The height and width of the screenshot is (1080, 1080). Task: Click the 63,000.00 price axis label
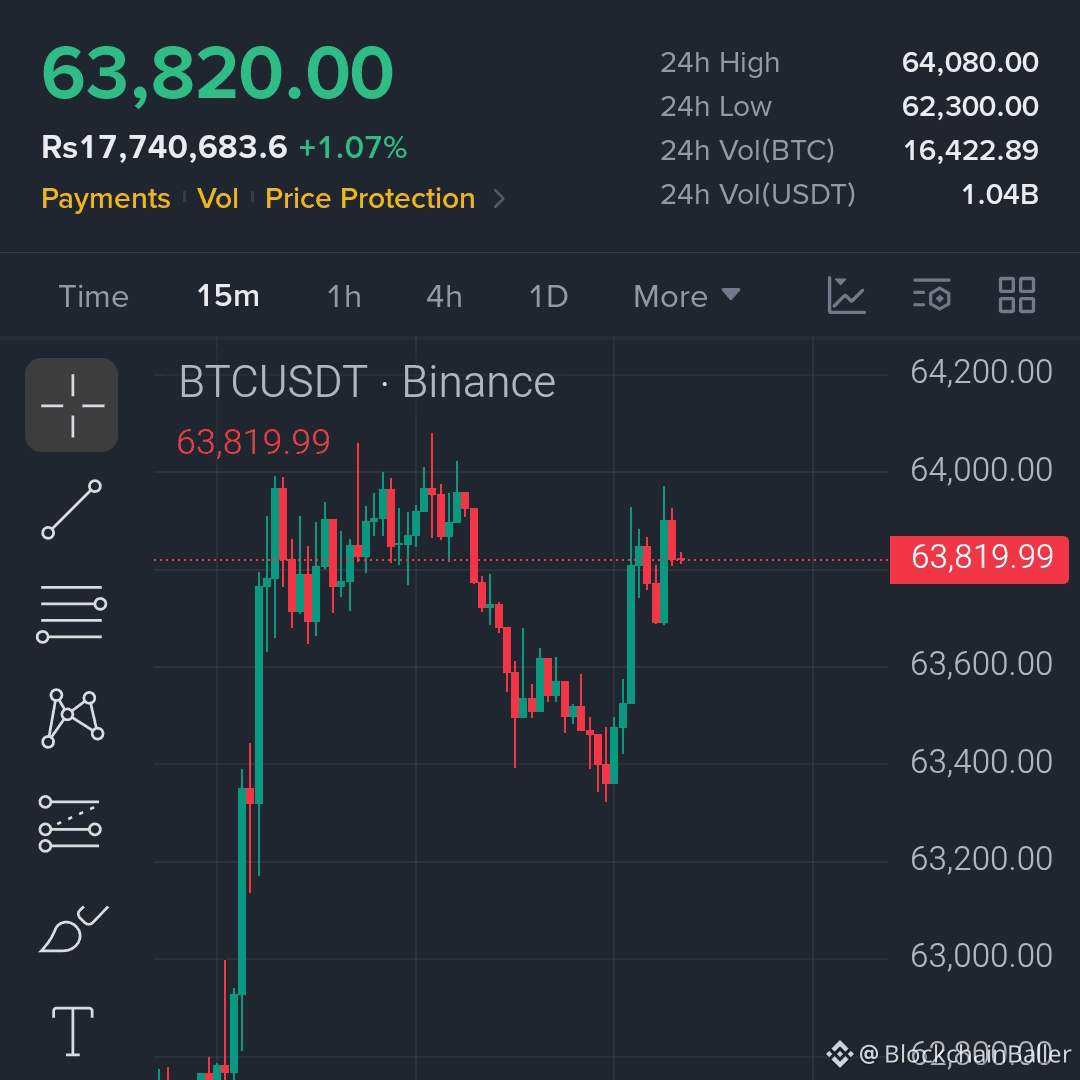(x=981, y=956)
